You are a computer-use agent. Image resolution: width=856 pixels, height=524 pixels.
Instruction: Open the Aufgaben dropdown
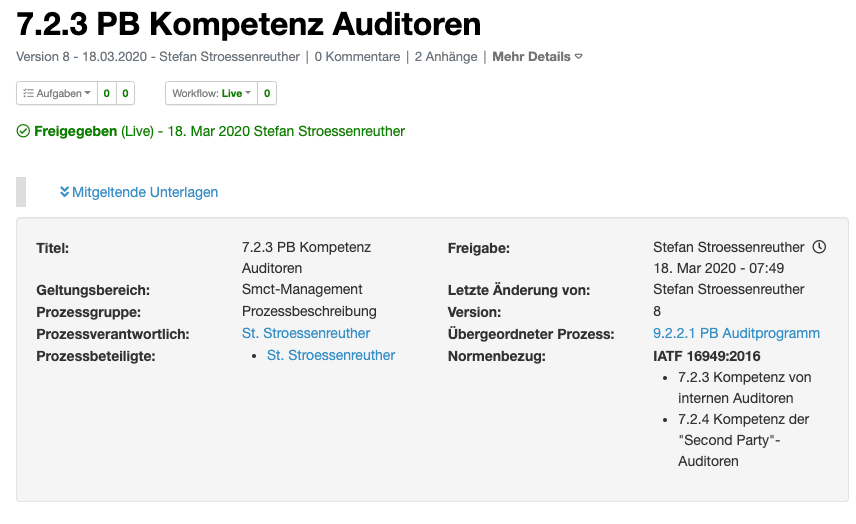click(57, 93)
